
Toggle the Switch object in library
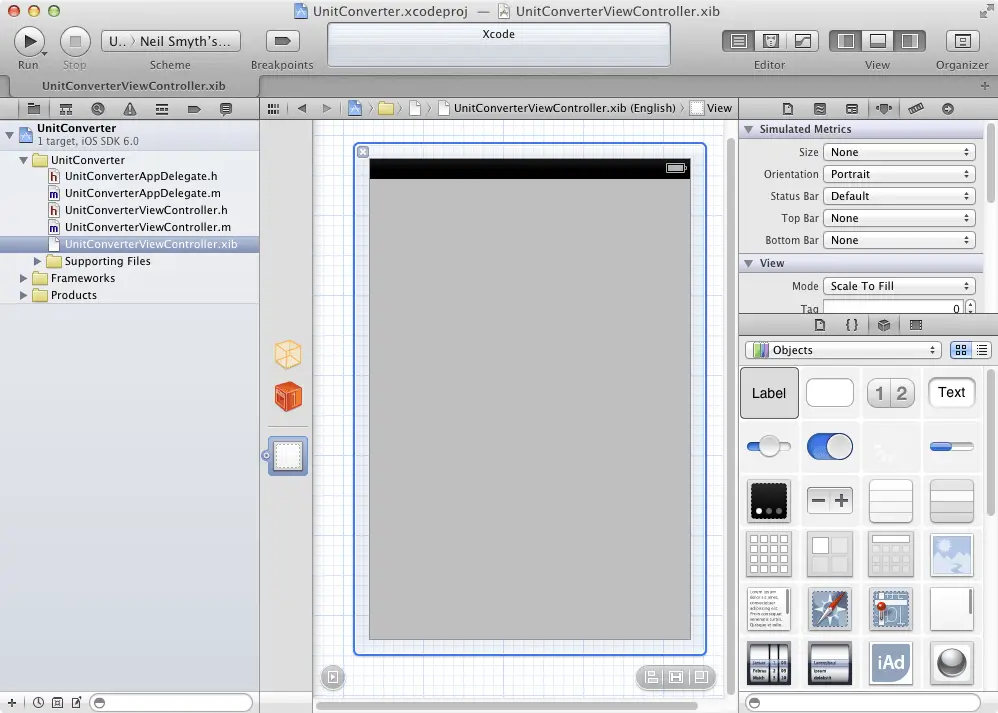829,446
